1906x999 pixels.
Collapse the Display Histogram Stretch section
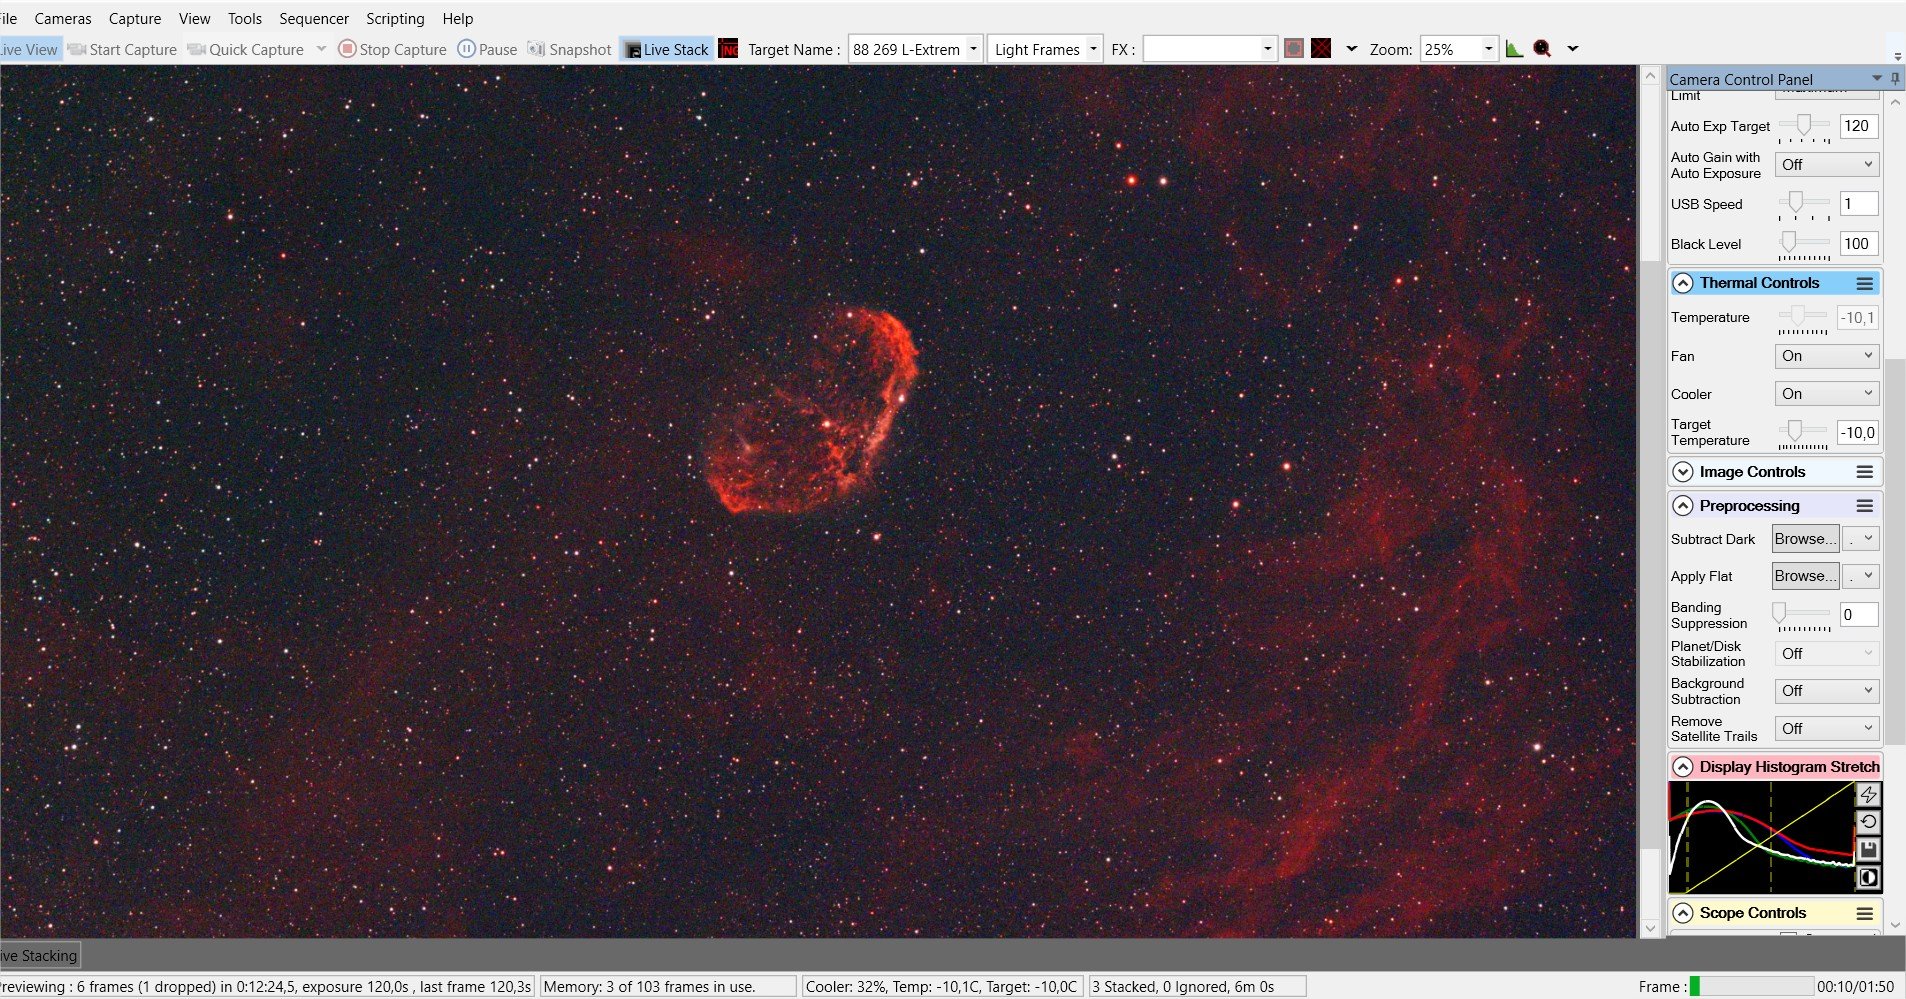(1683, 767)
